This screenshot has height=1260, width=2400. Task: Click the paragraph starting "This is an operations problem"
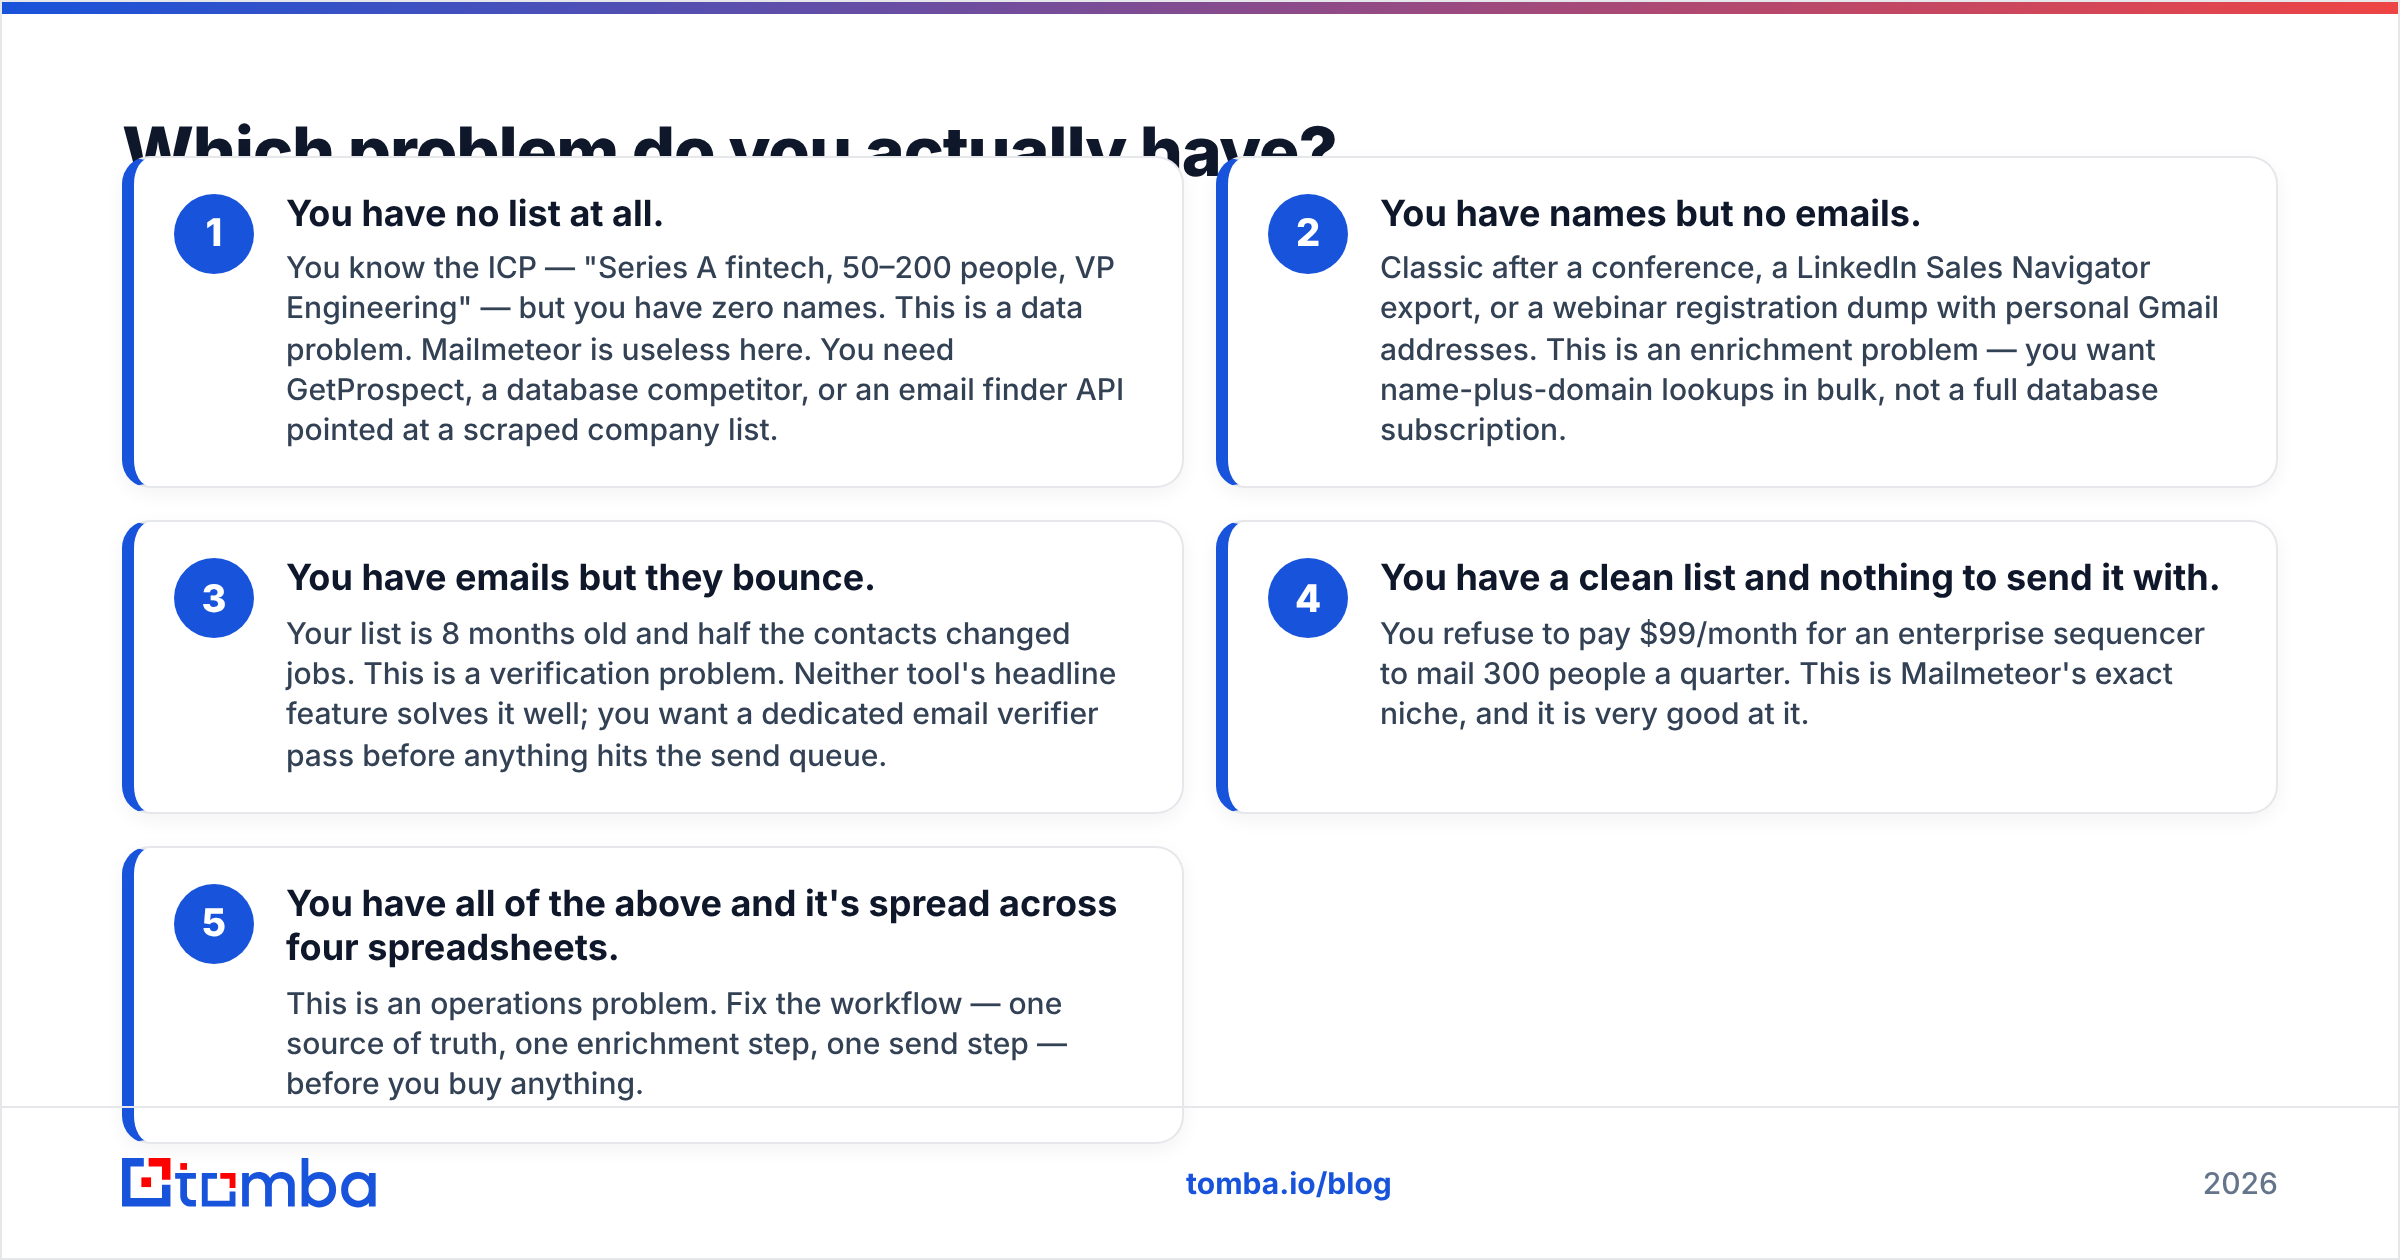pos(677,1043)
